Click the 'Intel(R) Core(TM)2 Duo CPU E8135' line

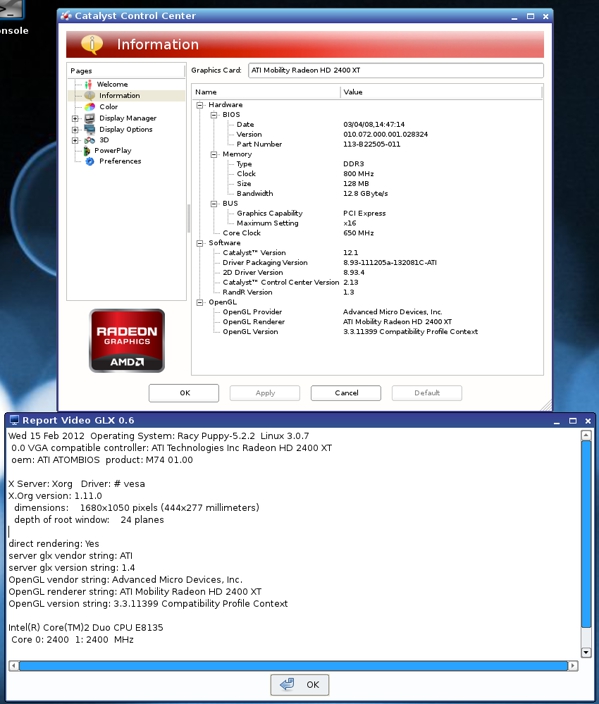pyautogui.click(x=86, y=628)
